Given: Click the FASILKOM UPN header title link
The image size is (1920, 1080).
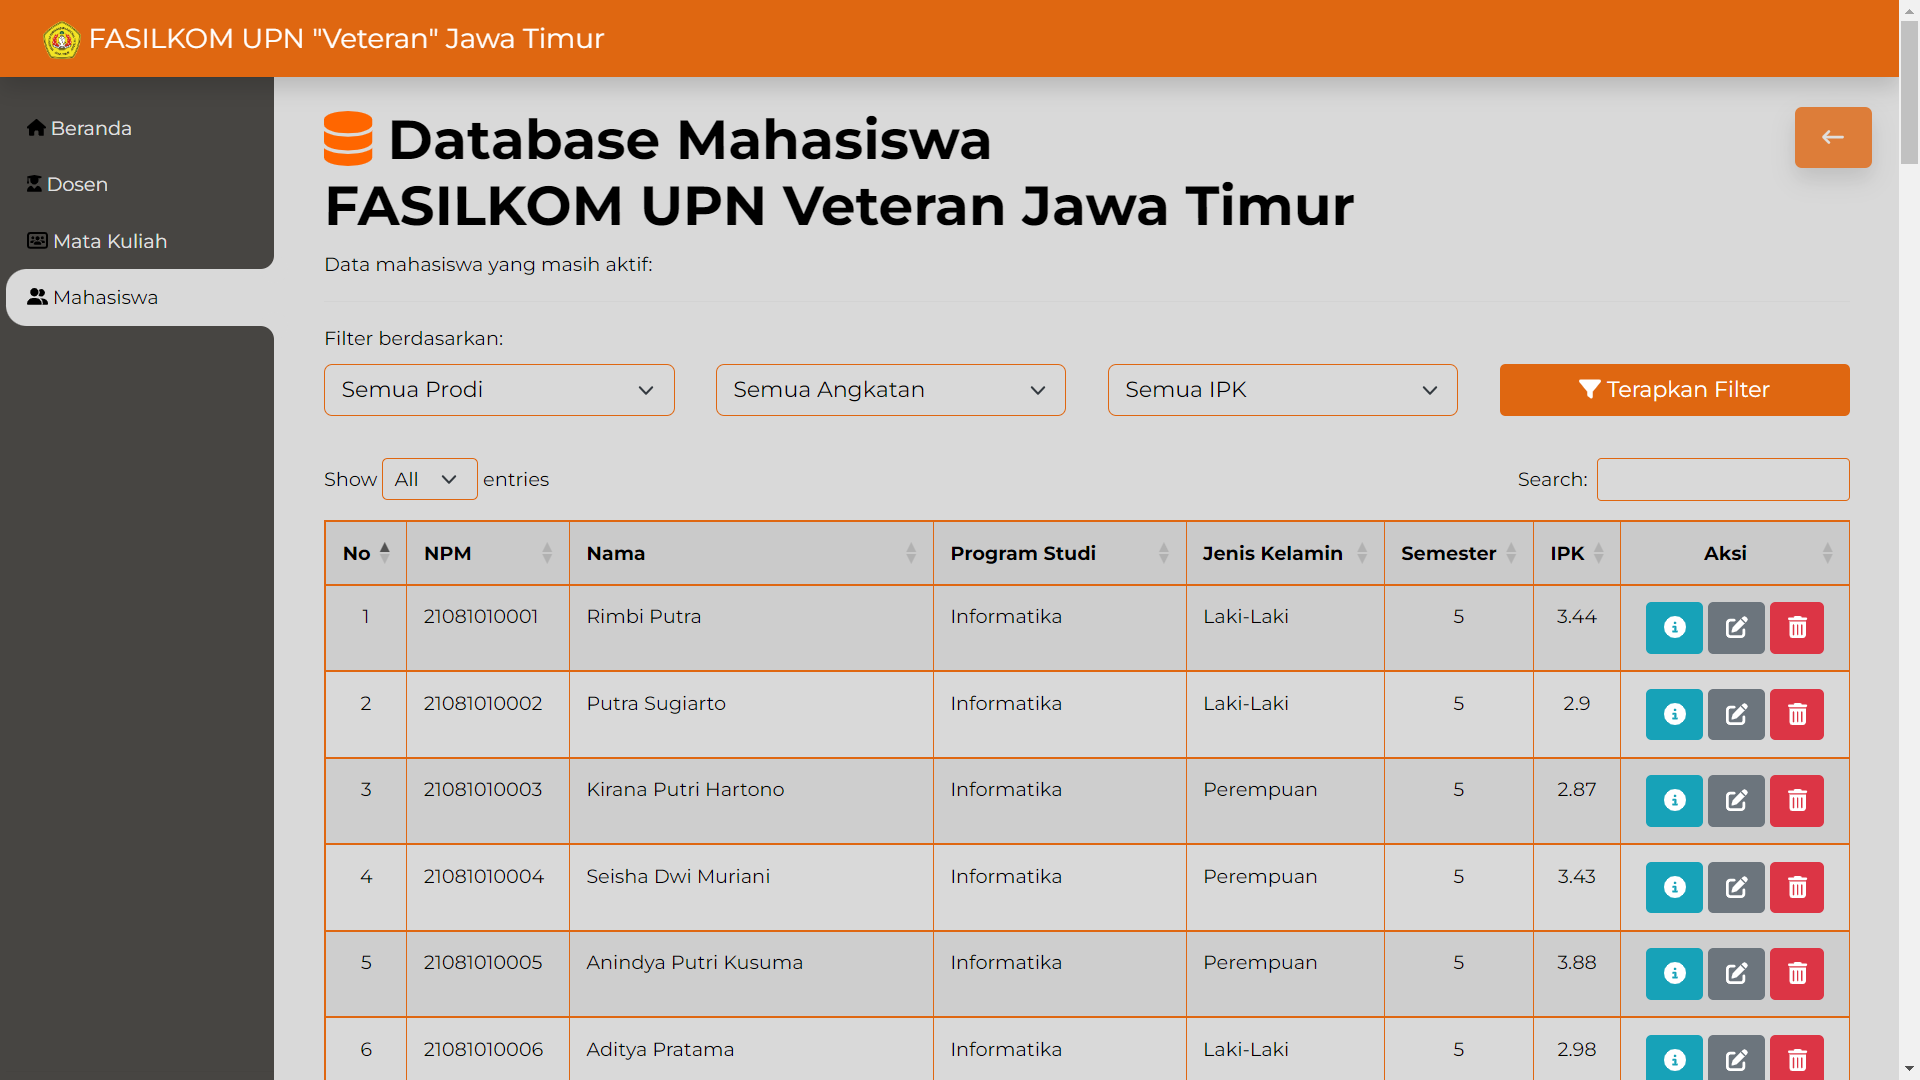Looking at the screenshot, I should coord(346,39).
